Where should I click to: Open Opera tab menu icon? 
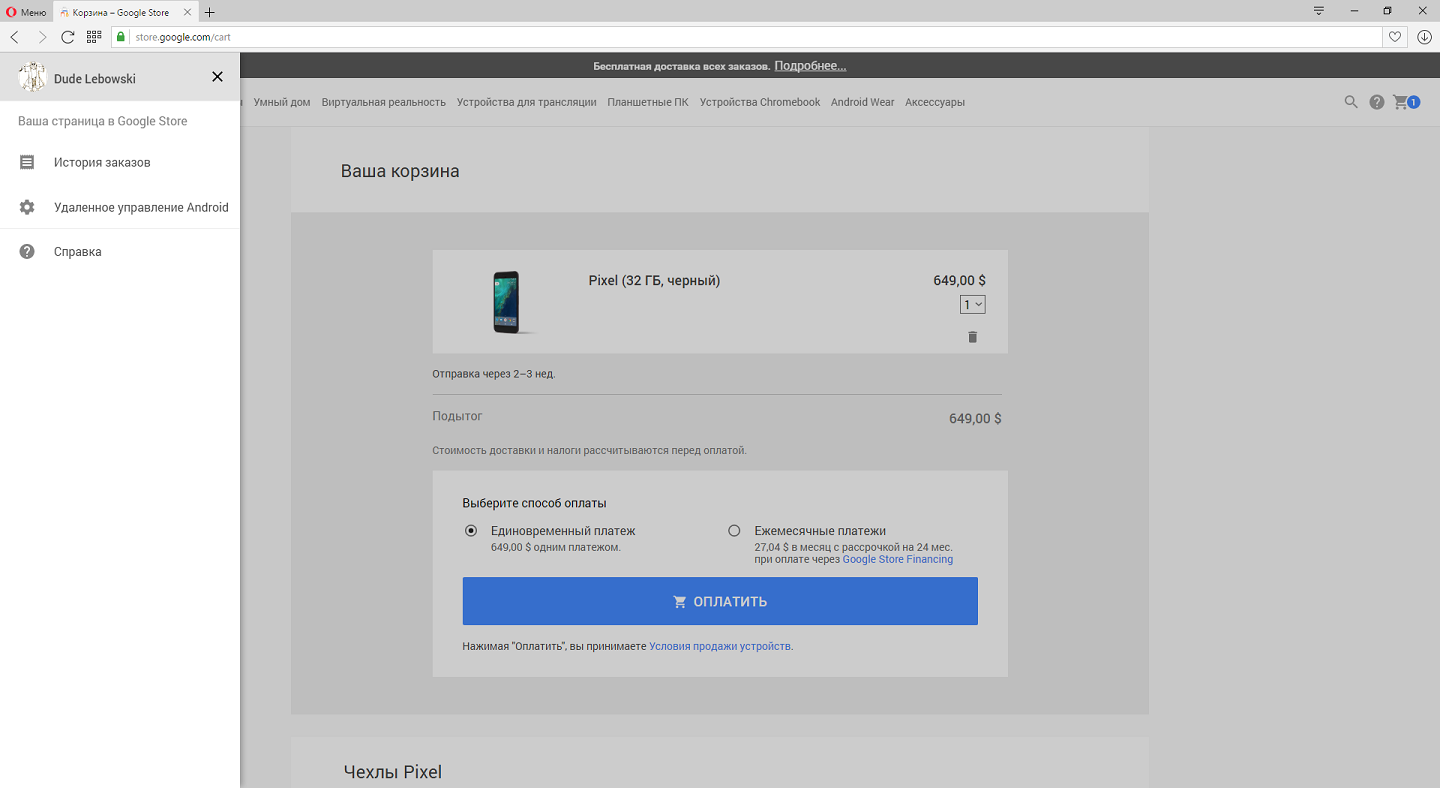pos(1319,11)
